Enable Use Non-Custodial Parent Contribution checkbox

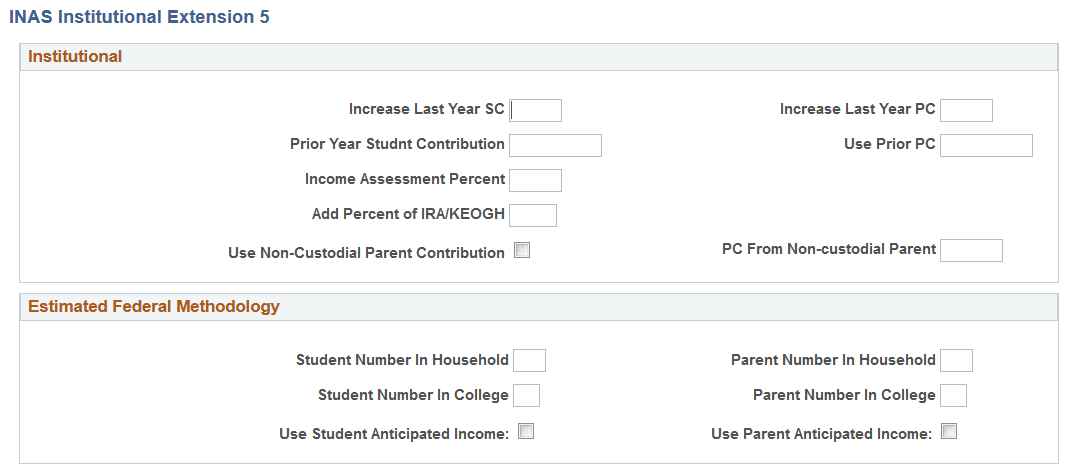pos(522,251)
